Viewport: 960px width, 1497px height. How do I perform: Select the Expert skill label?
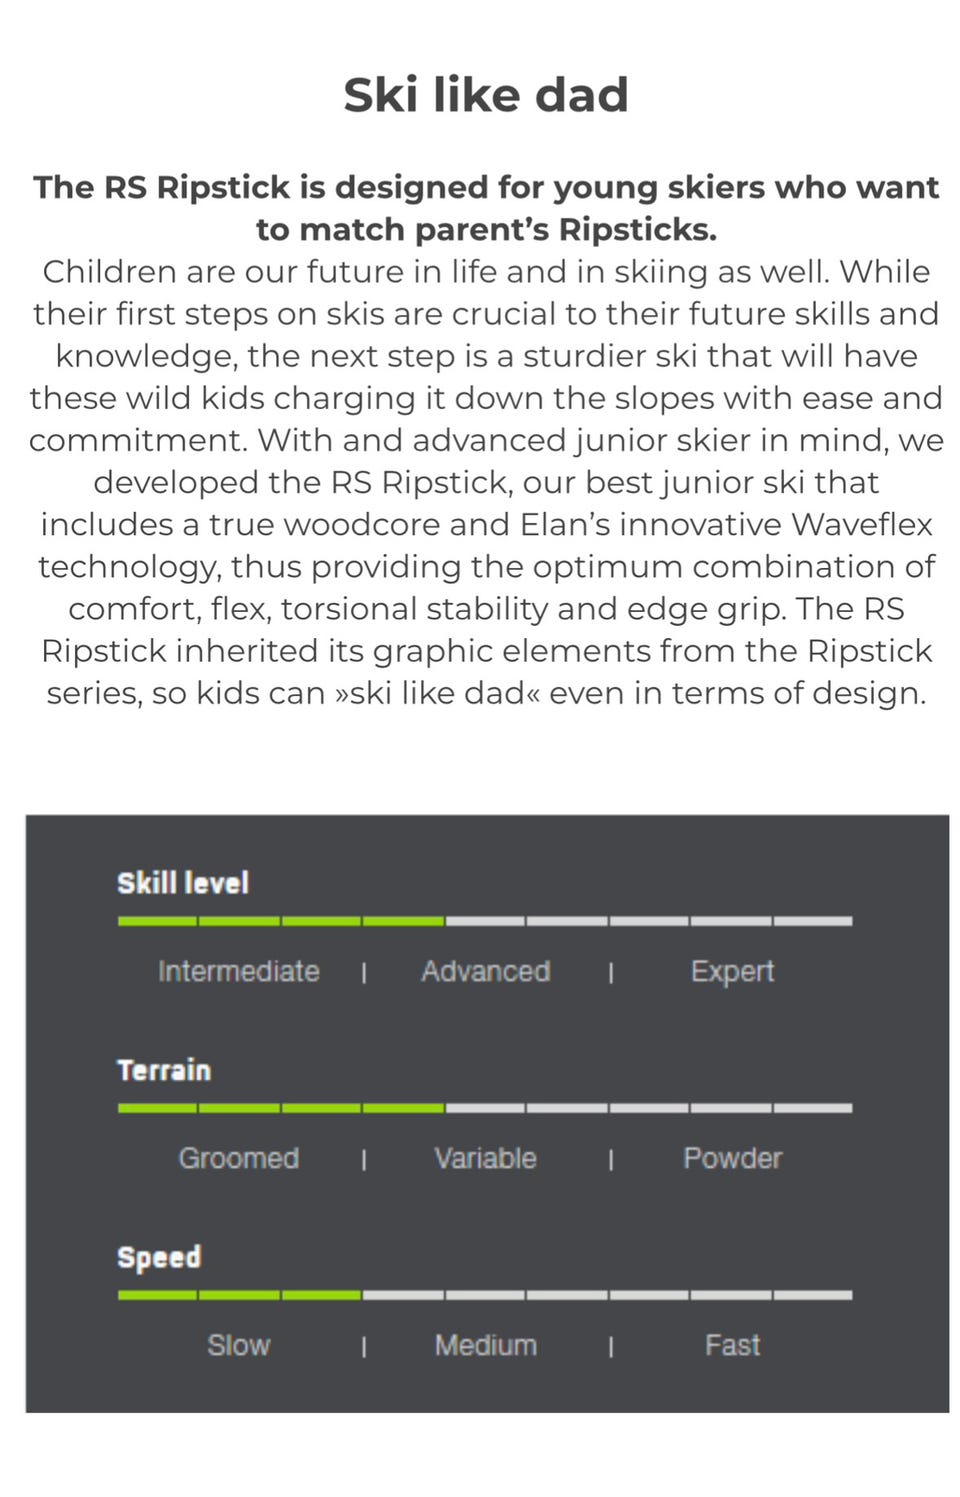pyautogui.click(x=732, y=971)
